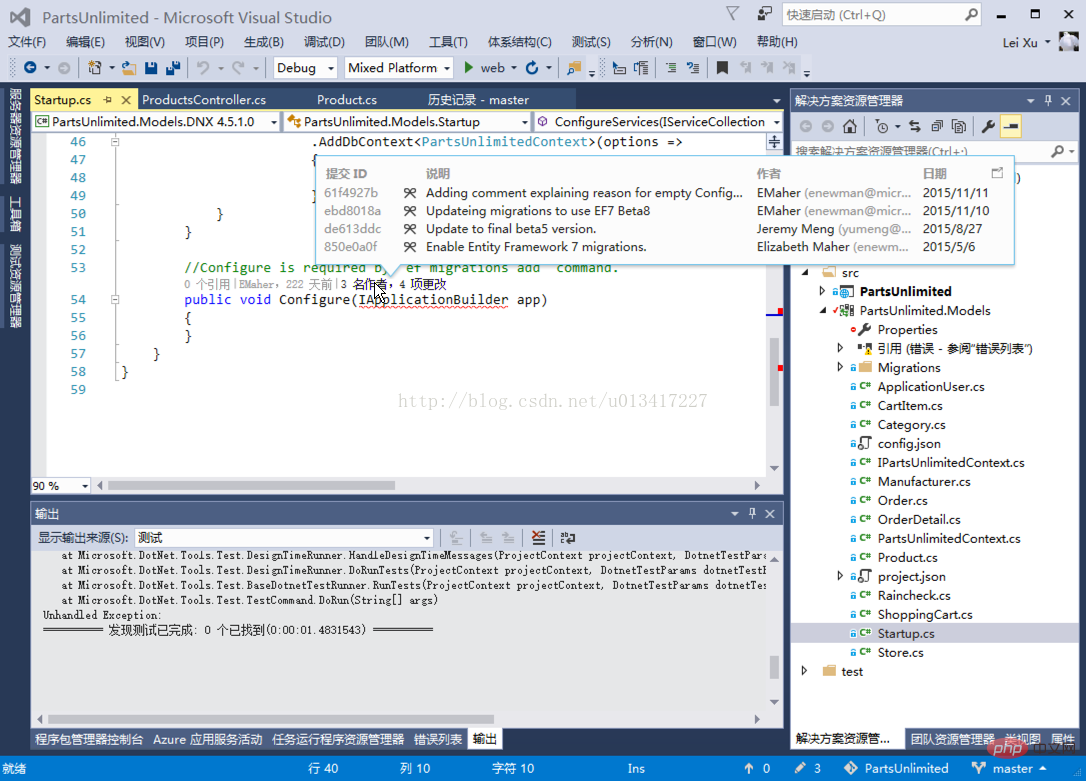Open the Debug configuration dropdown
This screenshot has height=781, width=1086.
(x=305, y=68)
